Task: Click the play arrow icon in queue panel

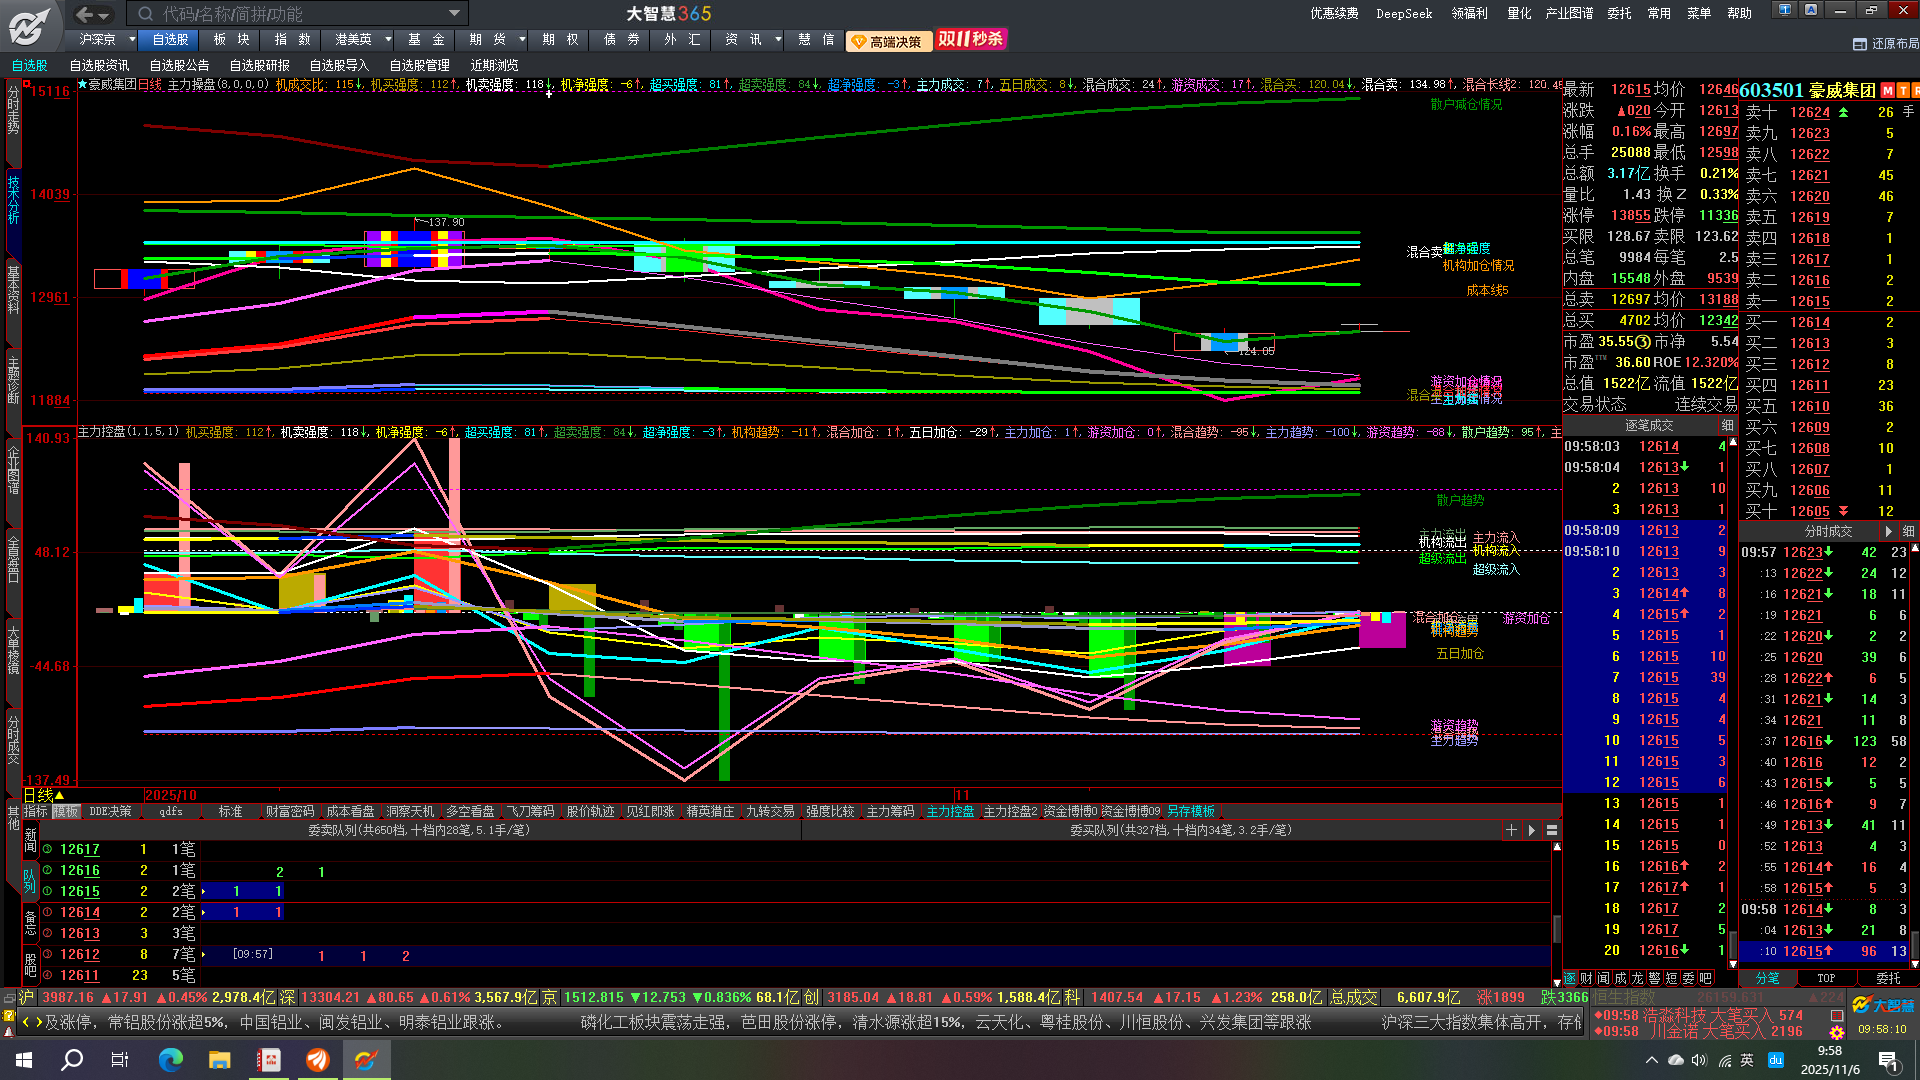Action: tap(1531, 830)
